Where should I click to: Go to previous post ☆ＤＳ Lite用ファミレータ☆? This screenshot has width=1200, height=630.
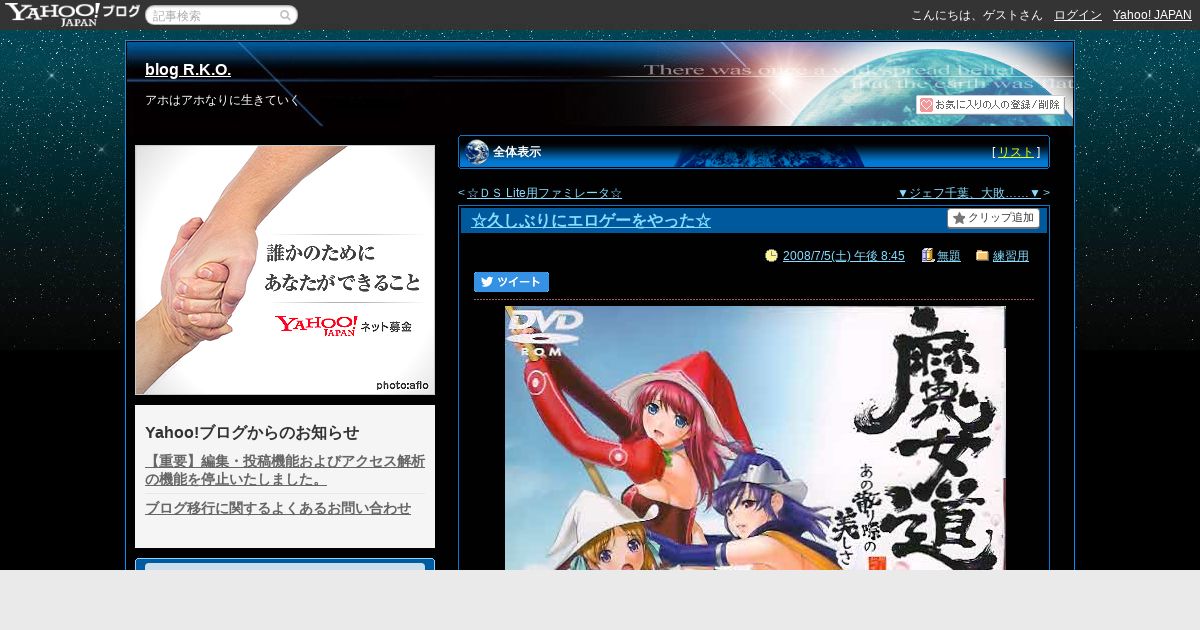[x=544, y=193]
